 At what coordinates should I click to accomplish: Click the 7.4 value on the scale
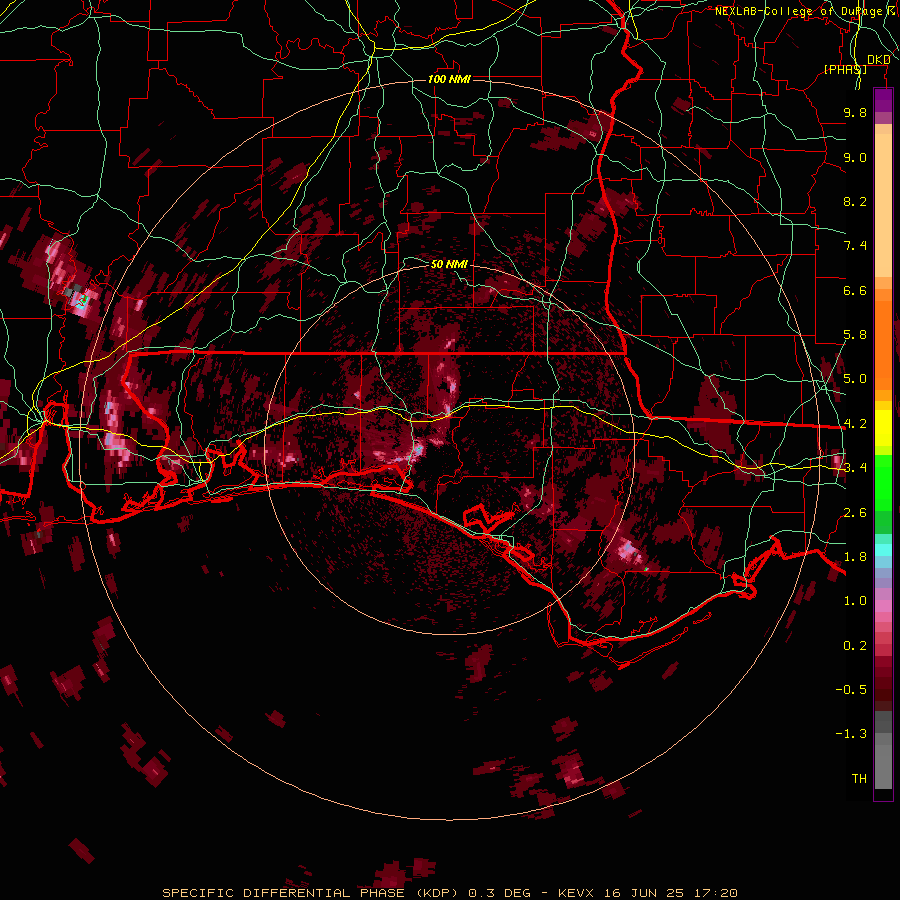pyautogui.click(x=855, y=246)
